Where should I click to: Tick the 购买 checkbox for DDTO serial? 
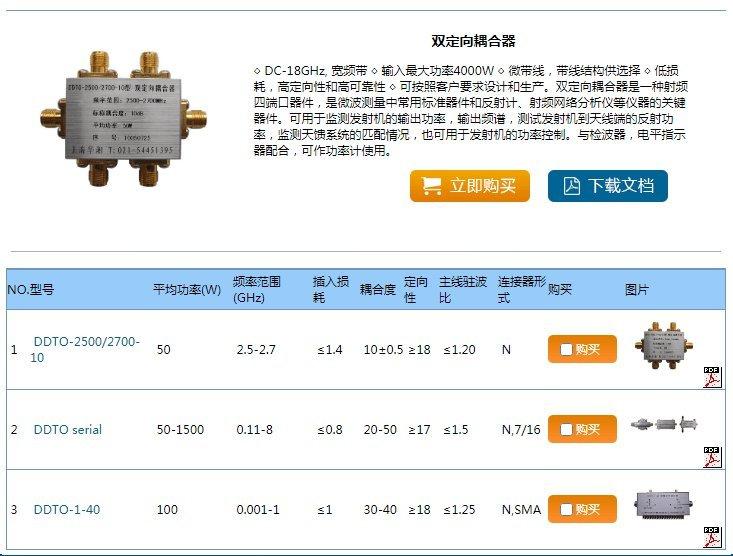(567, 430)
